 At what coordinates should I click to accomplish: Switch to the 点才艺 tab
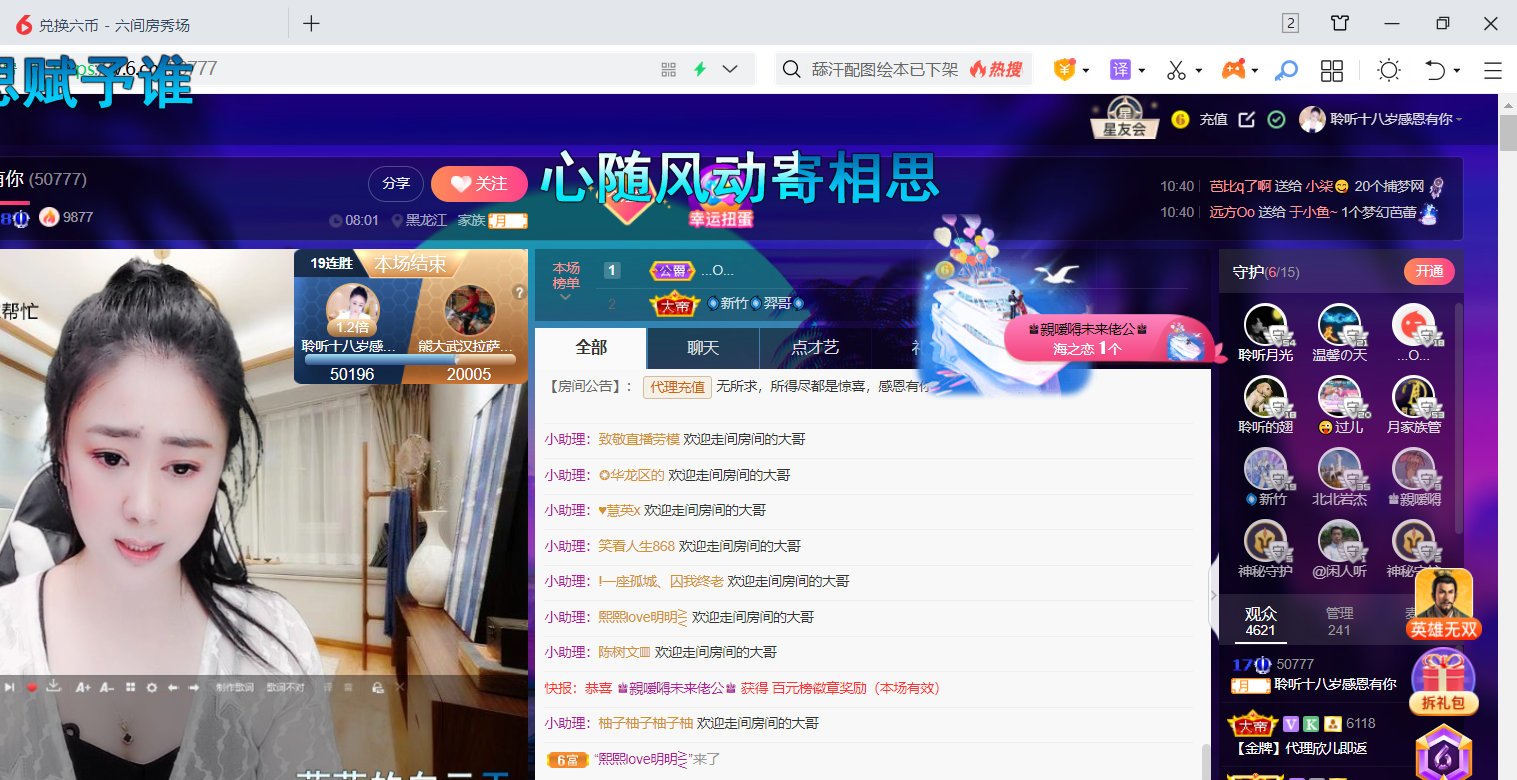coord(815,347)
